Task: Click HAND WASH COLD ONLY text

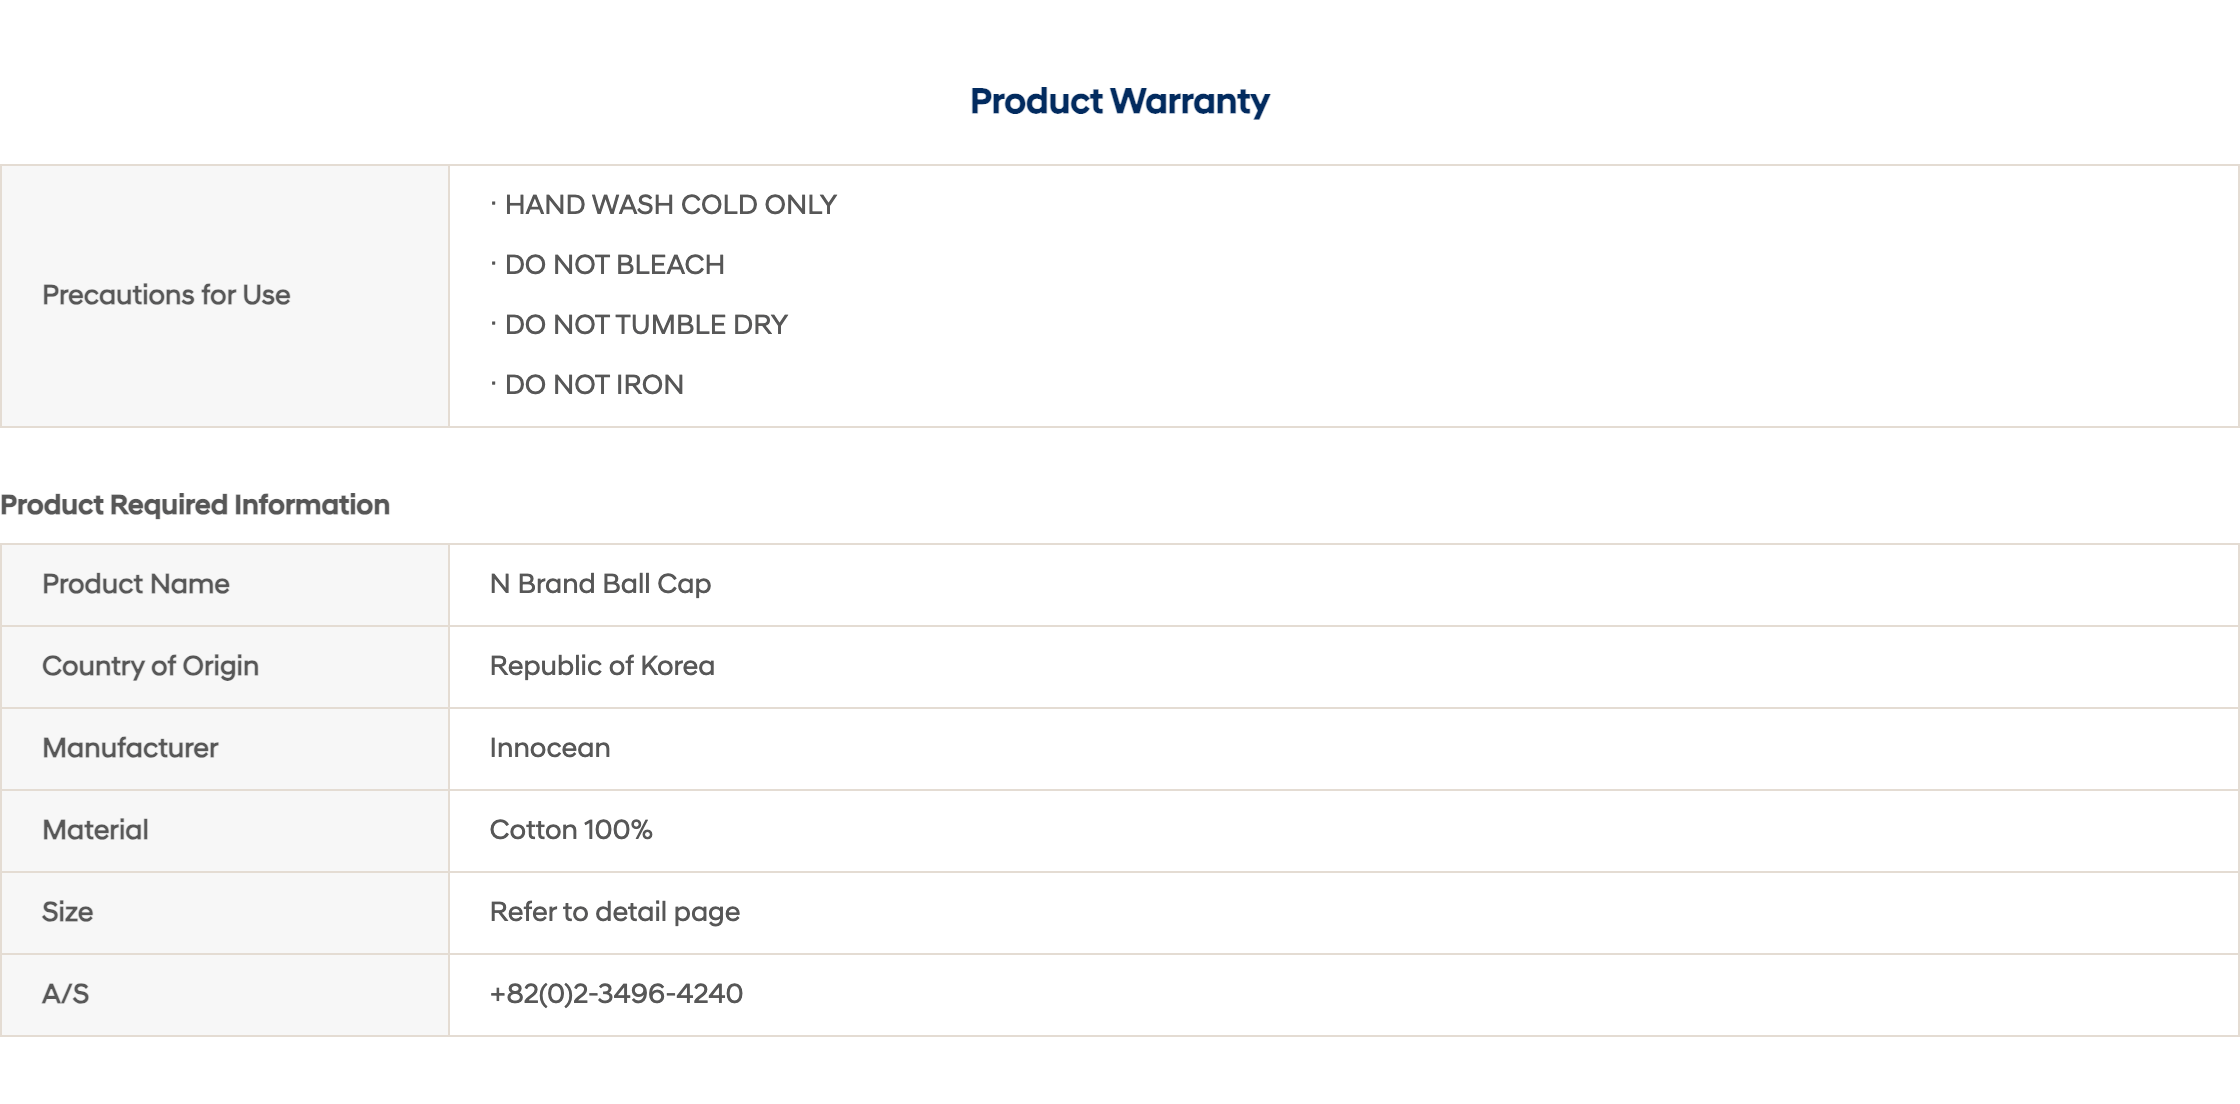Action: tap(670, 205)
